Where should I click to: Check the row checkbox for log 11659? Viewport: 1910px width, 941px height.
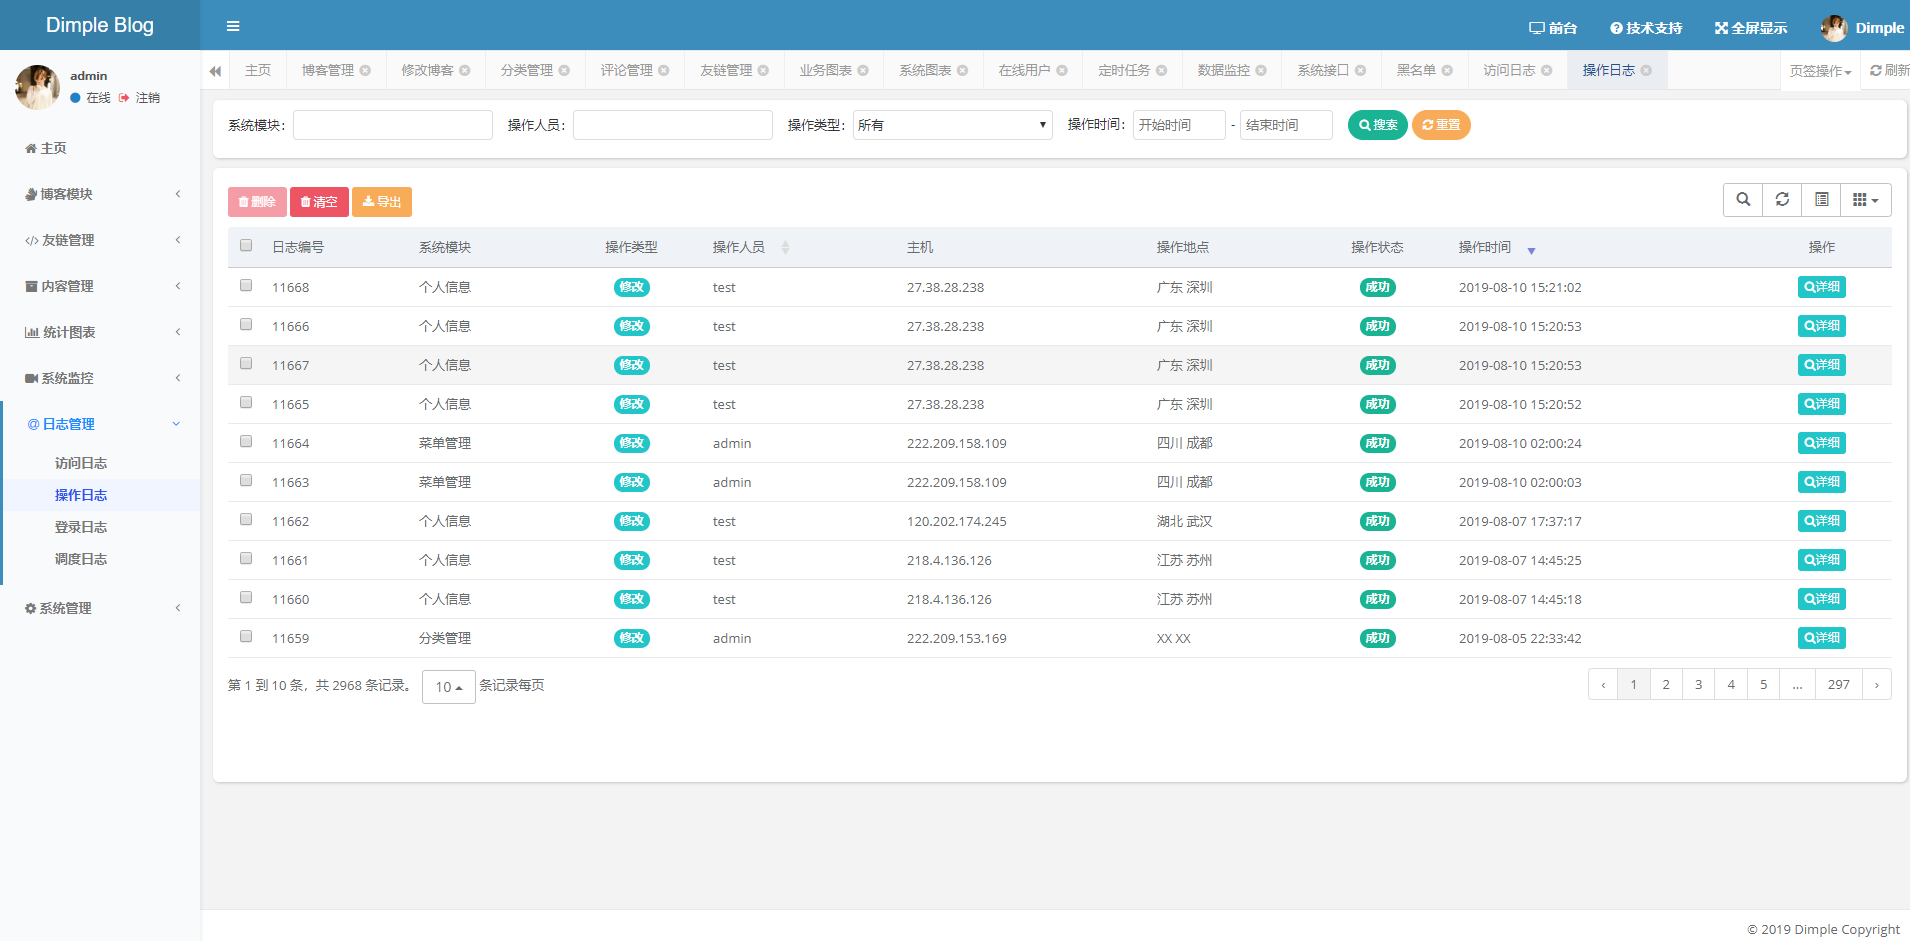point(246,636)
